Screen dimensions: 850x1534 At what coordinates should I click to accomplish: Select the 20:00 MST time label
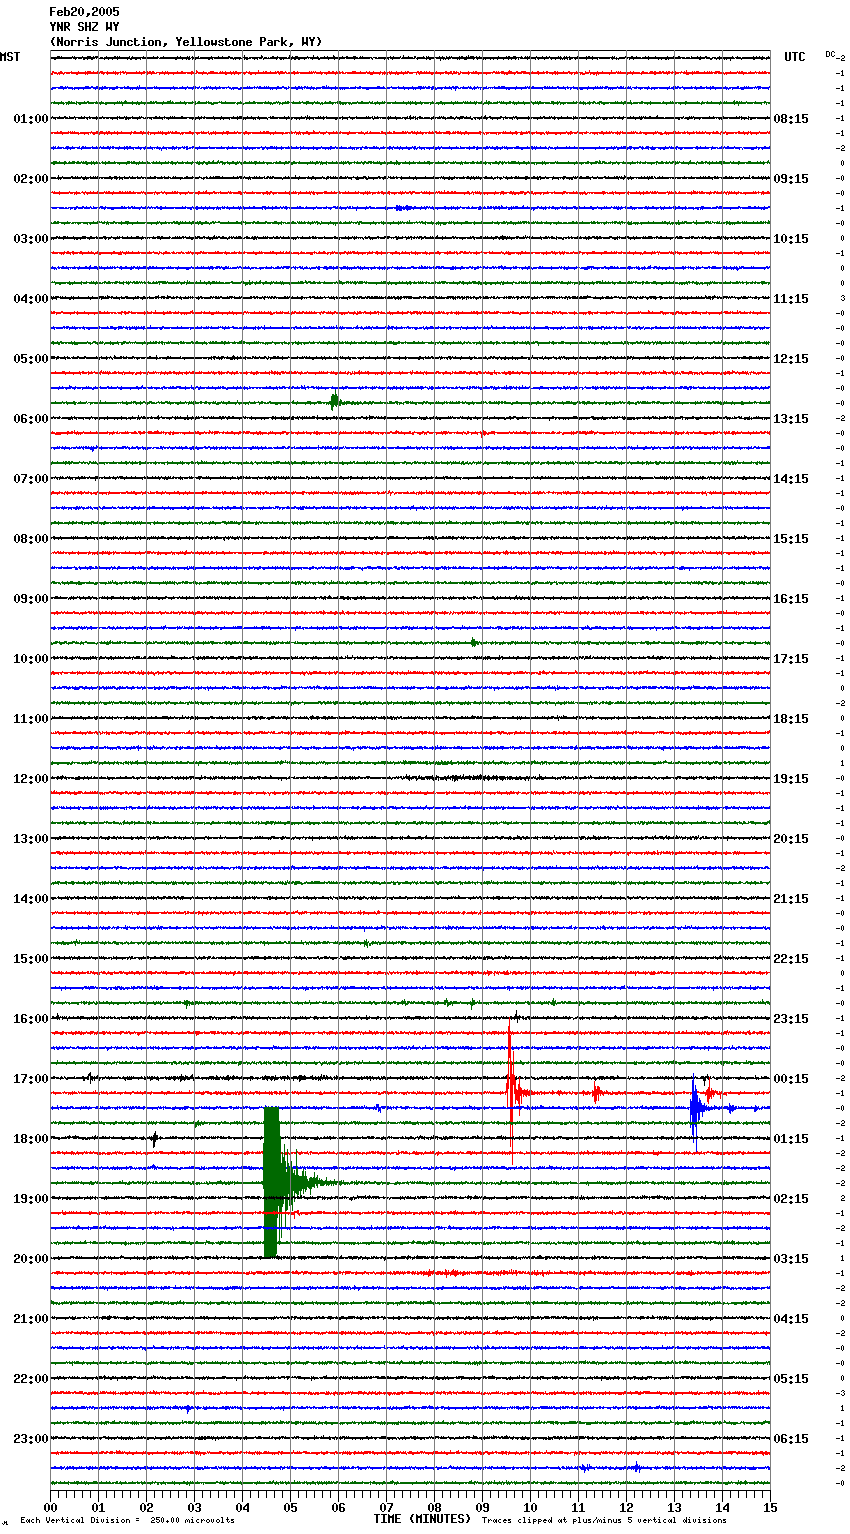click(x=31, y=1259)
